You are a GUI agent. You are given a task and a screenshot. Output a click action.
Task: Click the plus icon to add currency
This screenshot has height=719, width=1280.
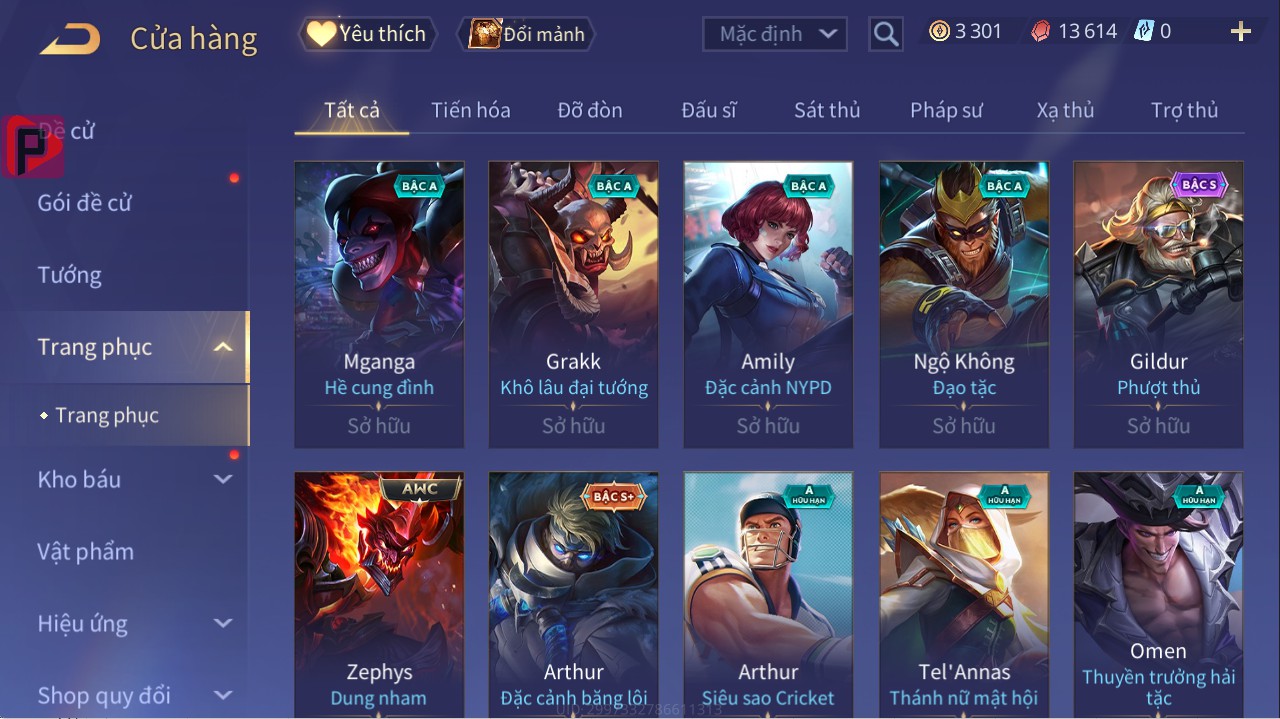coord(1241,32)
